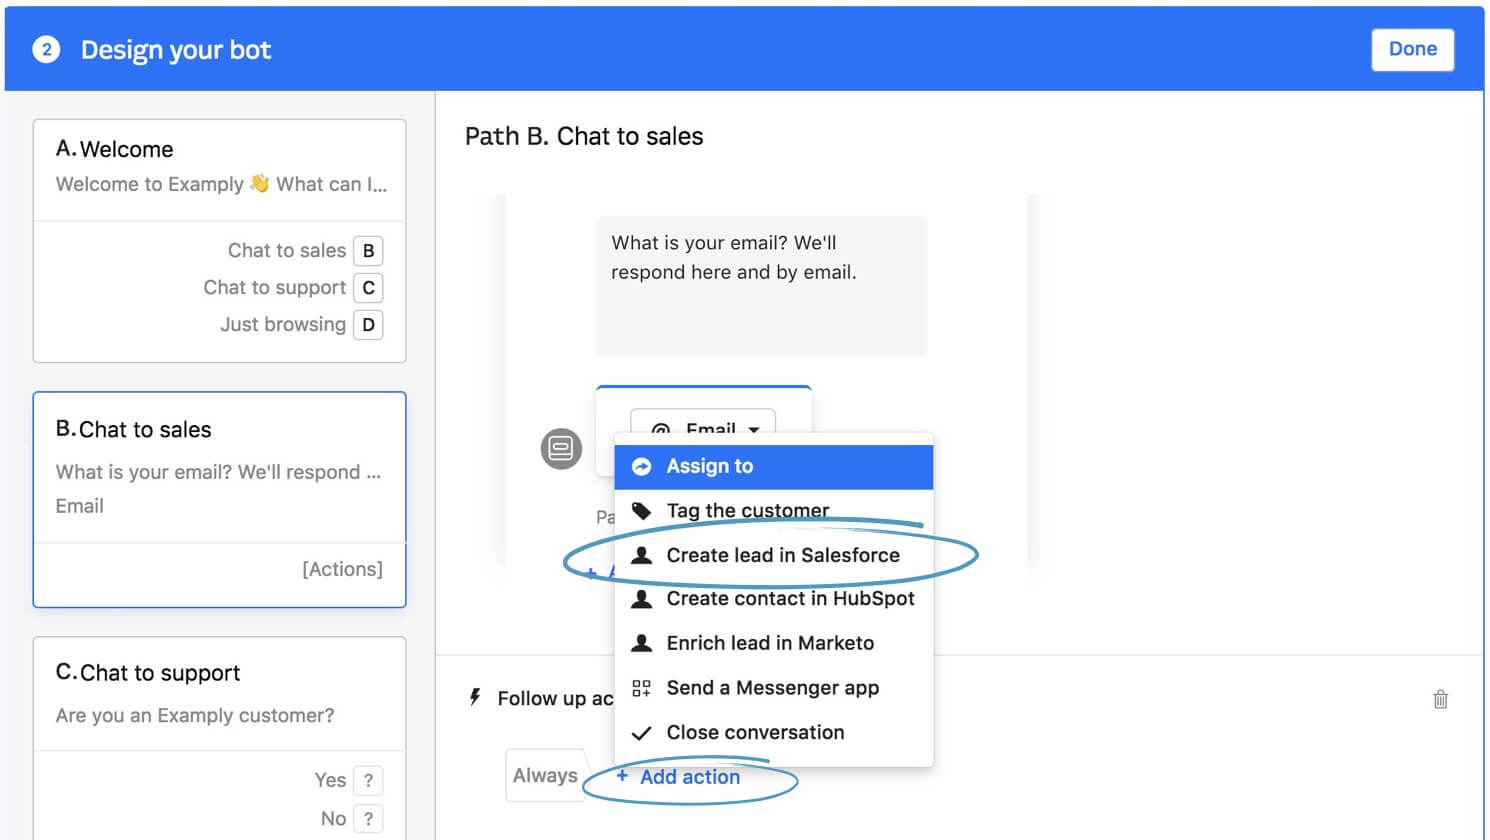Viewport: 1490px width, 840px height.
Task: Click the Assign to arrow icon
Action: point(642,466)
